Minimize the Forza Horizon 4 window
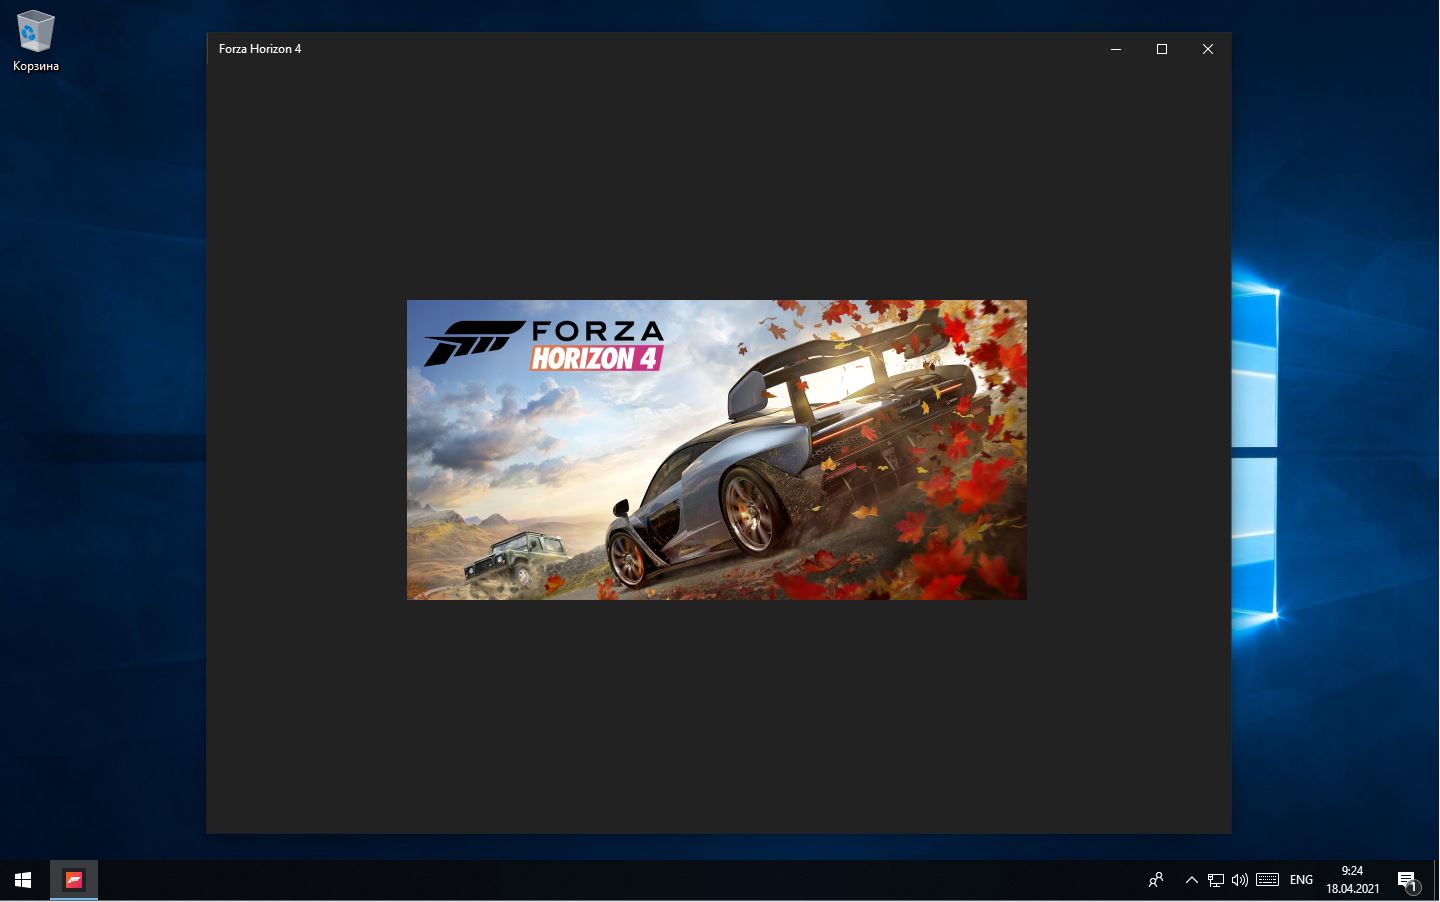Screen dimensions: 1440x902 (x=1116, y=49)
